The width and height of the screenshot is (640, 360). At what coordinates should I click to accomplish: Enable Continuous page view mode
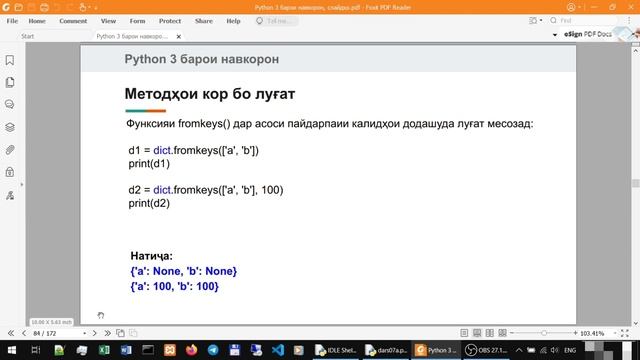[477, 333]
